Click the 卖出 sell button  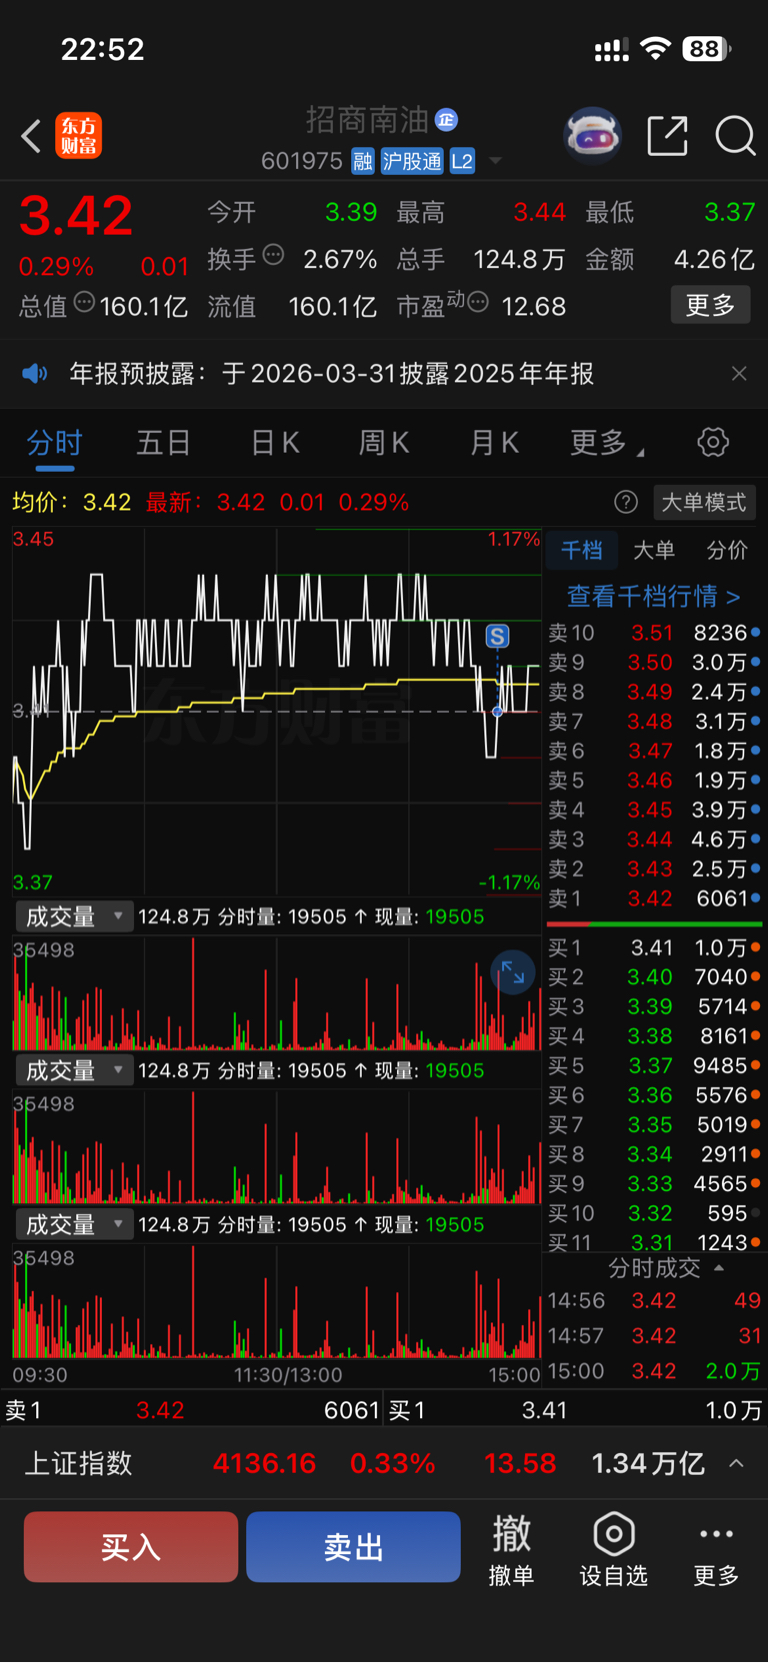coord(353,1547)
